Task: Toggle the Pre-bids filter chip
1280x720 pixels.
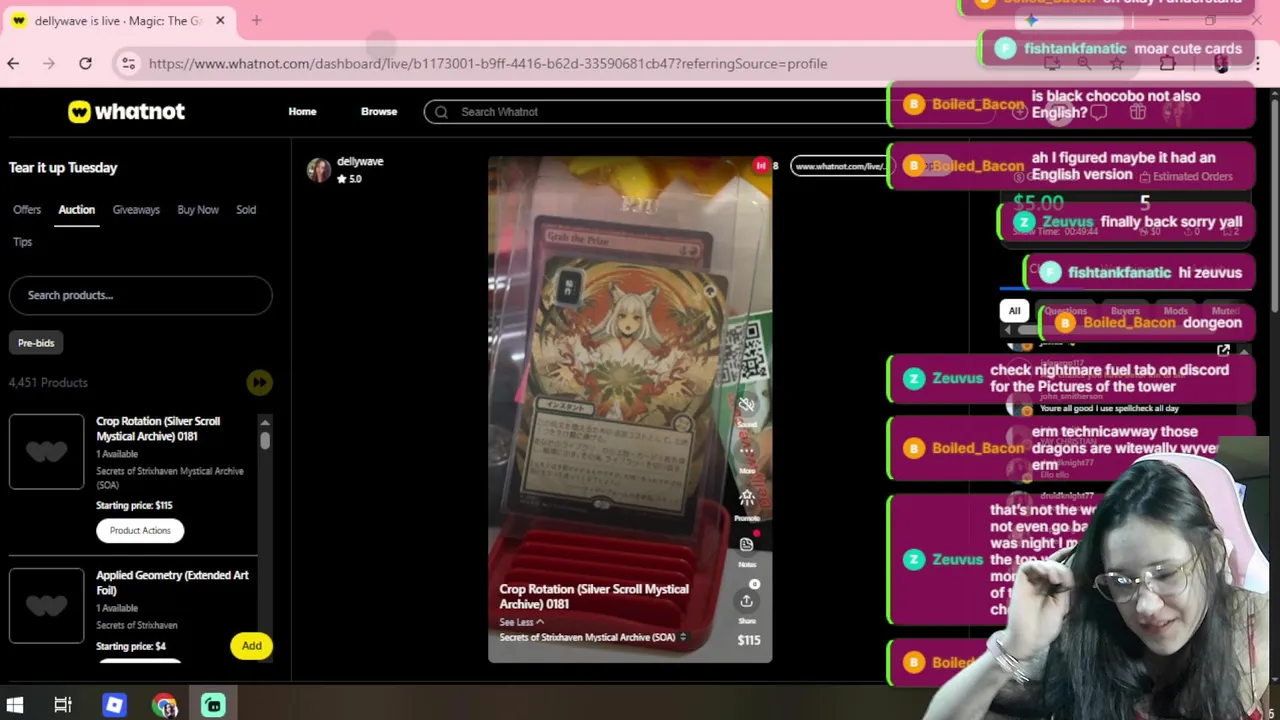Action: pos(36,343)
